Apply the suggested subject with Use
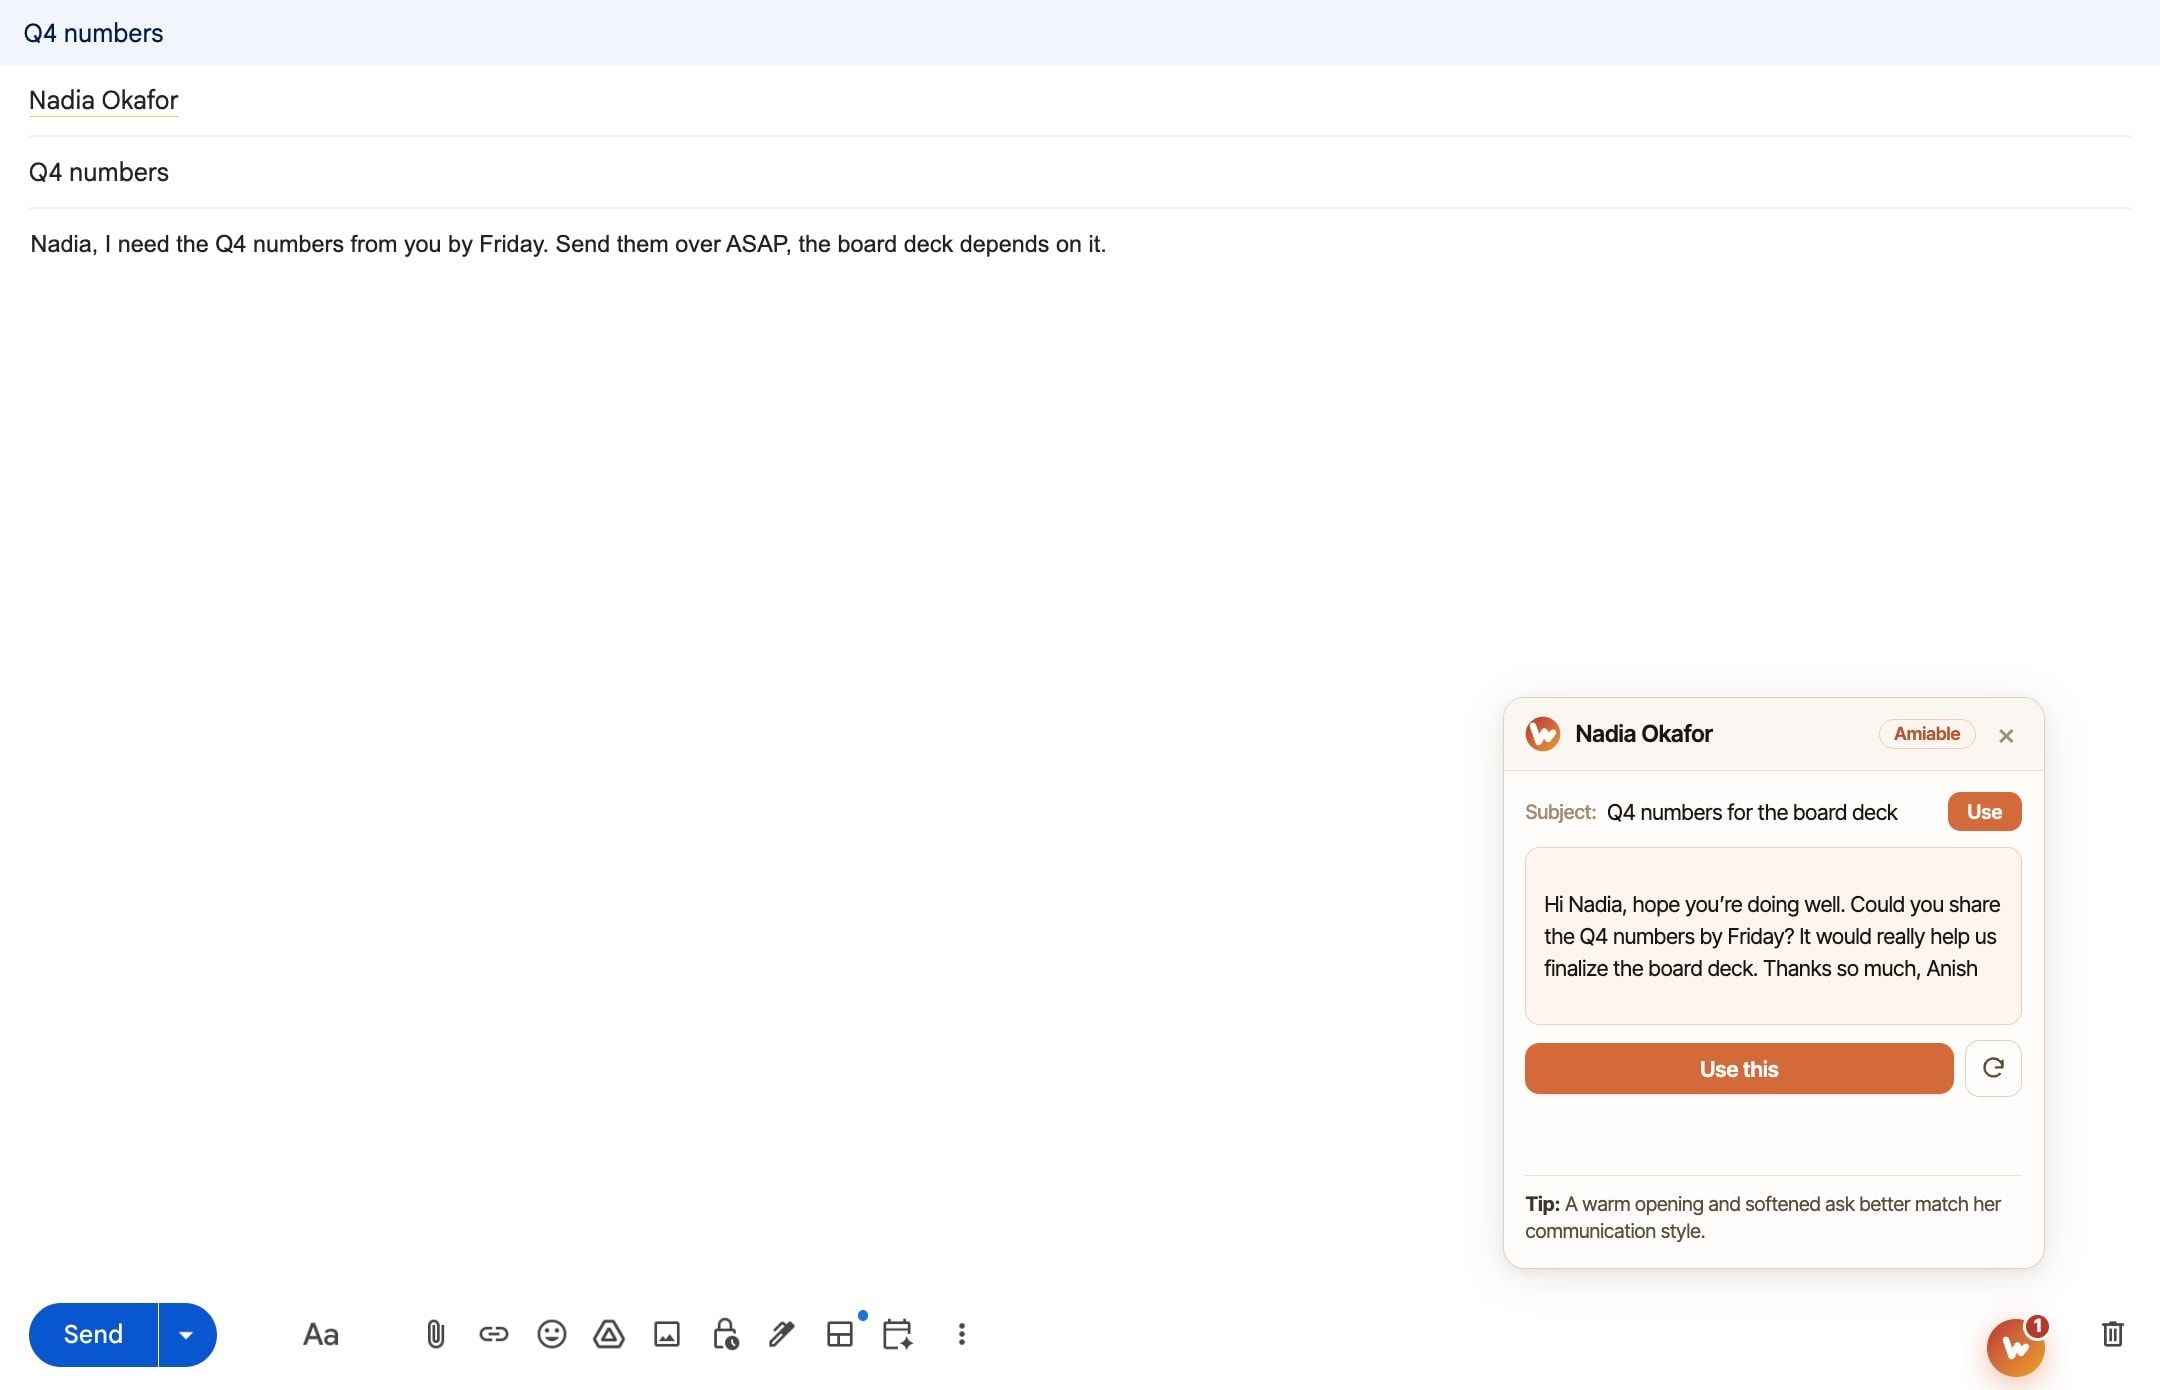The height and width of the screenshot is (1390, 2160). [x=1985, y=812]
